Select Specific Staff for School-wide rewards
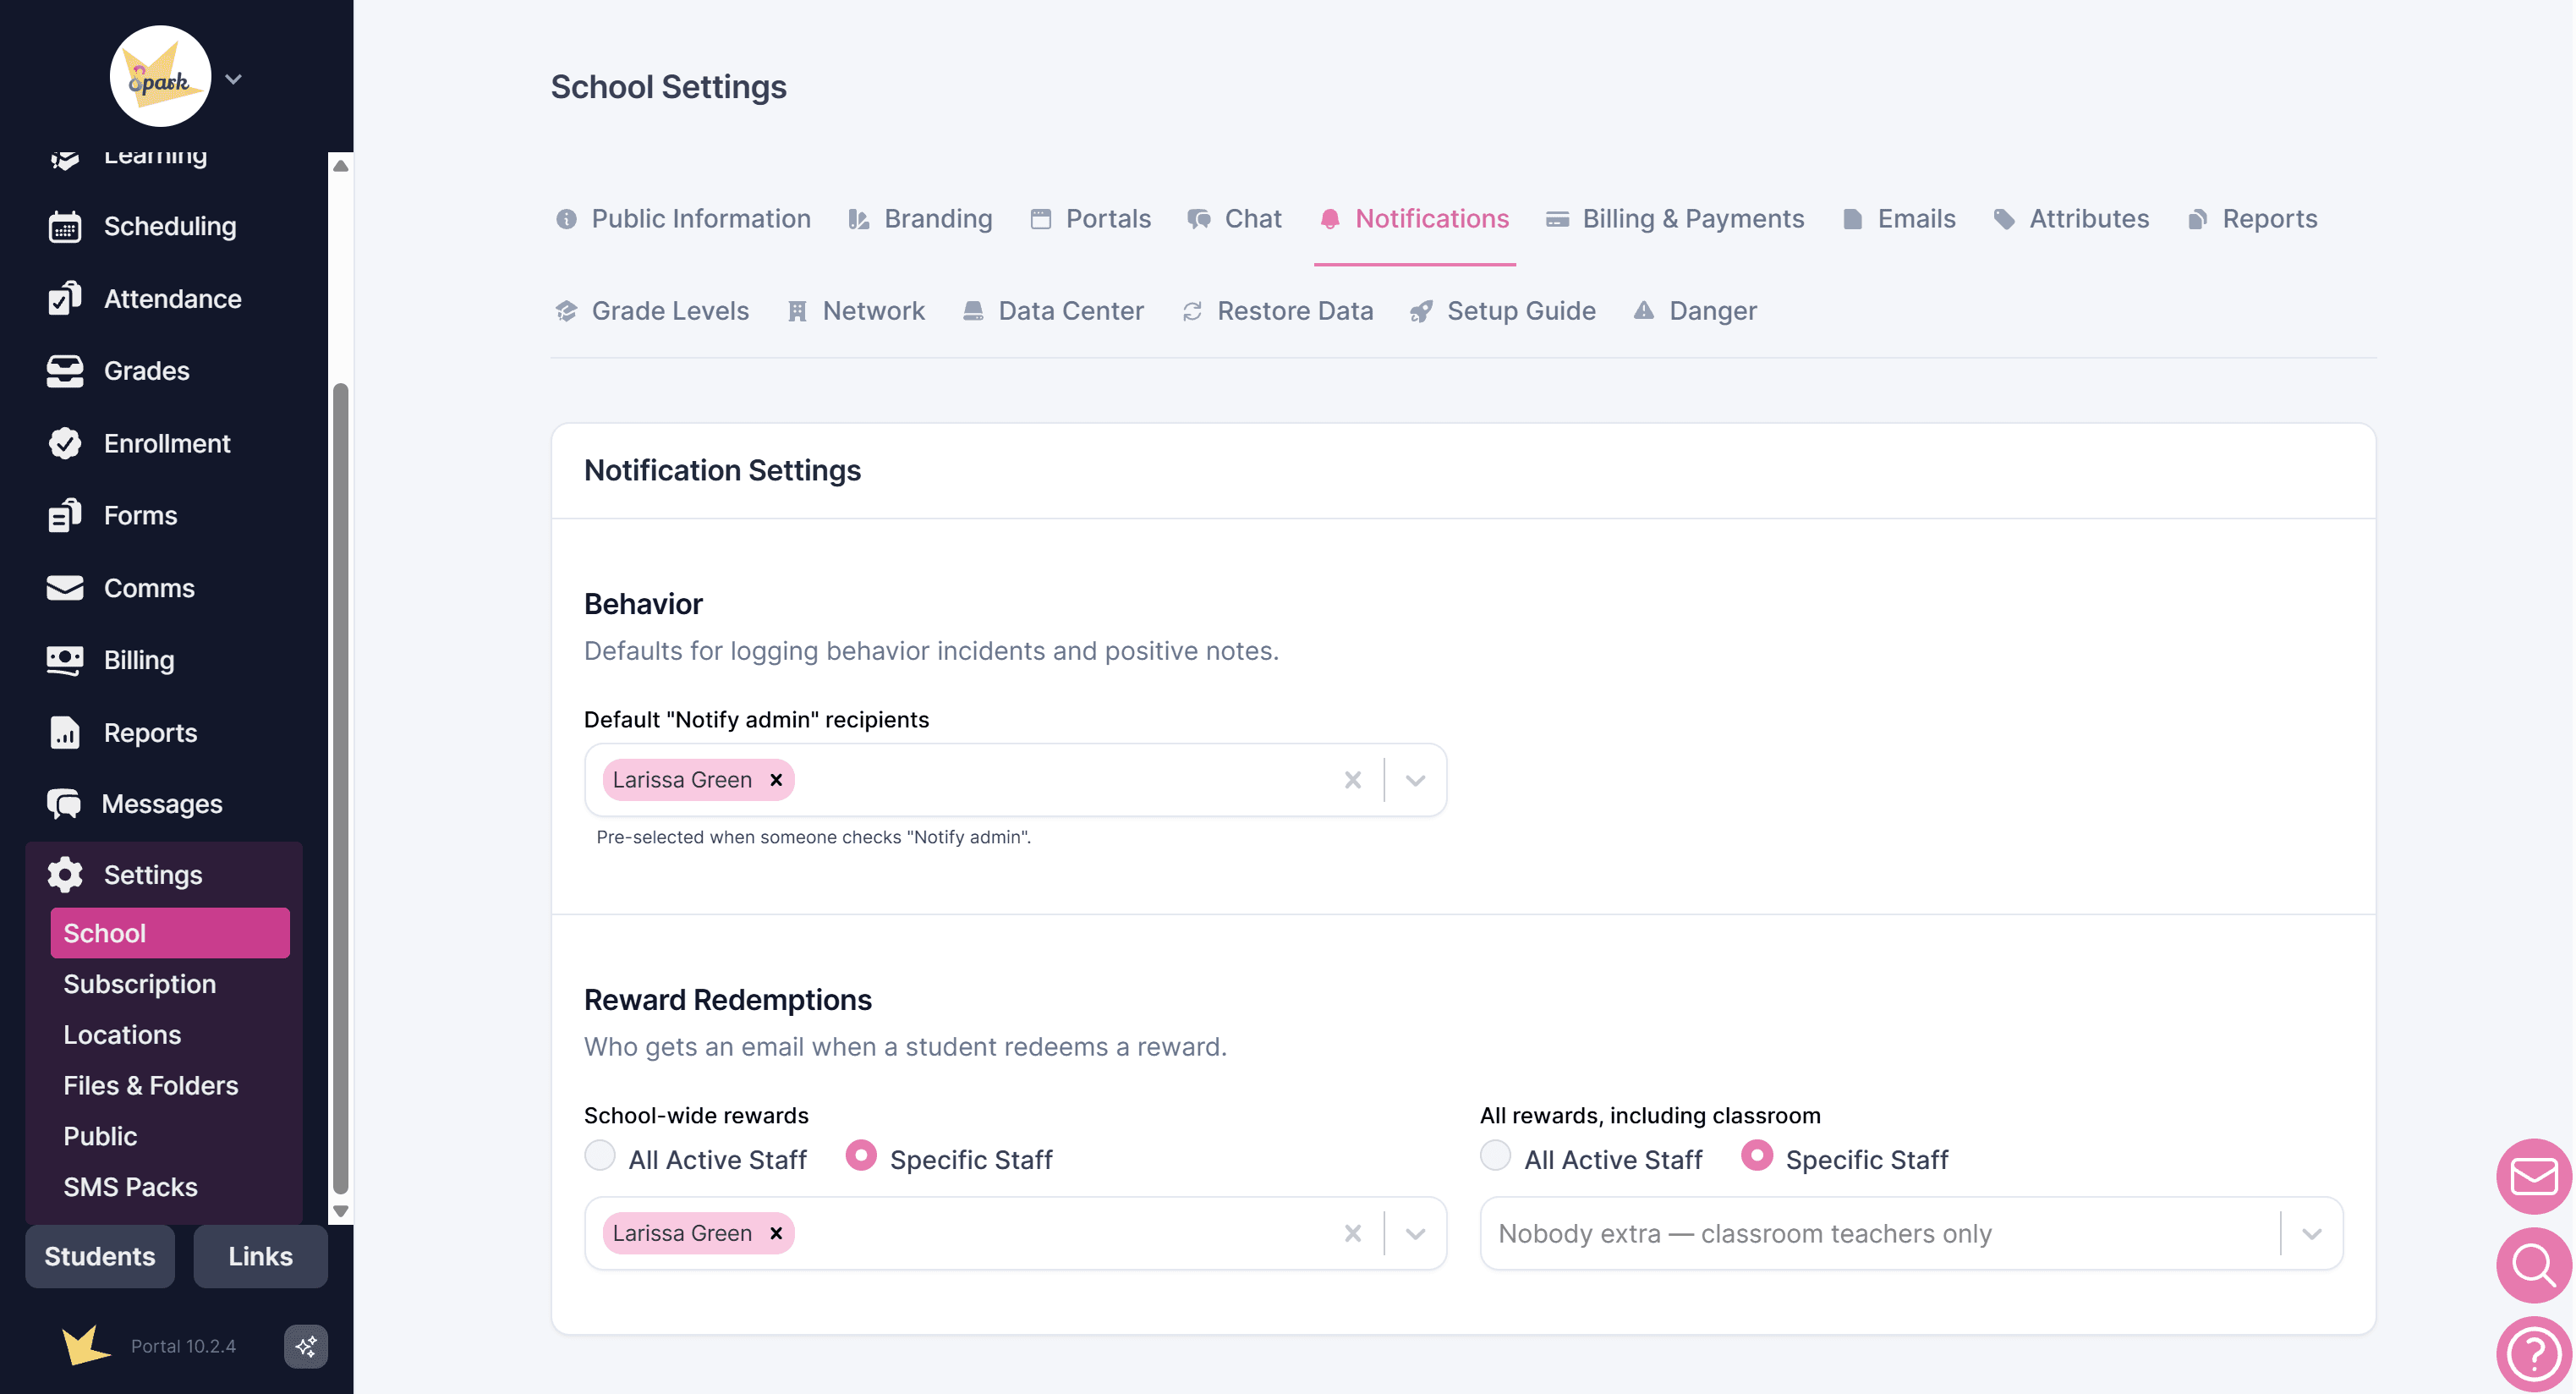The height and width of the screenshot is (1394, 2576). coord(861,1156)
